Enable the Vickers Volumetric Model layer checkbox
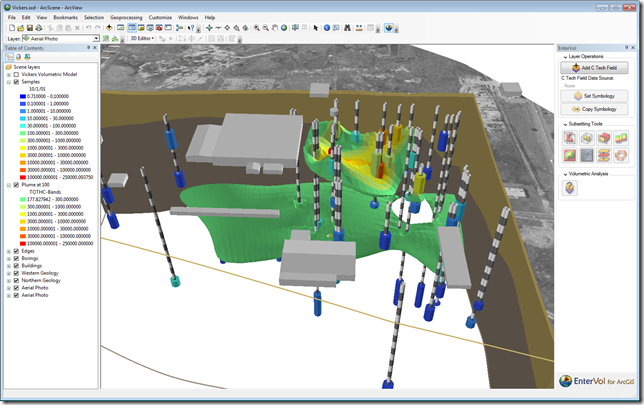Viewport: 644px width, 405px height. click(x=15, y=75)
